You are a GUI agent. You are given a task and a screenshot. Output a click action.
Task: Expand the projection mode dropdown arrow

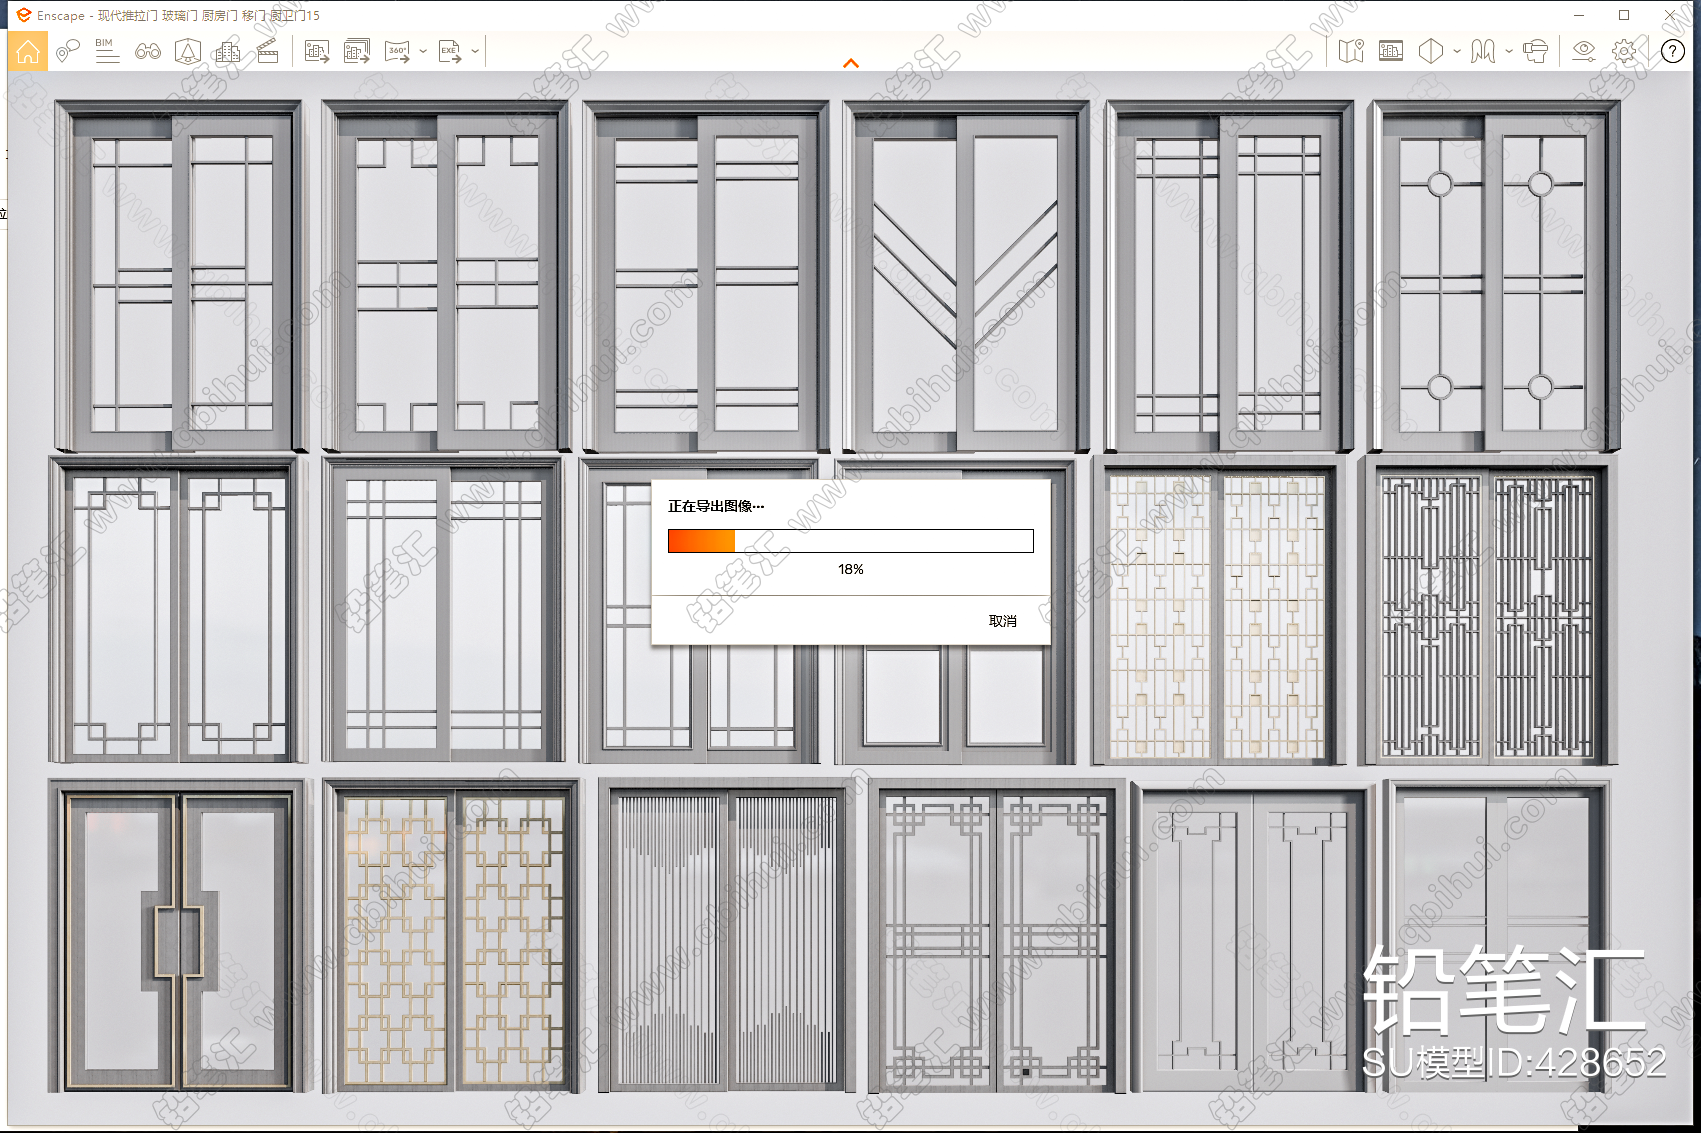1457,51
